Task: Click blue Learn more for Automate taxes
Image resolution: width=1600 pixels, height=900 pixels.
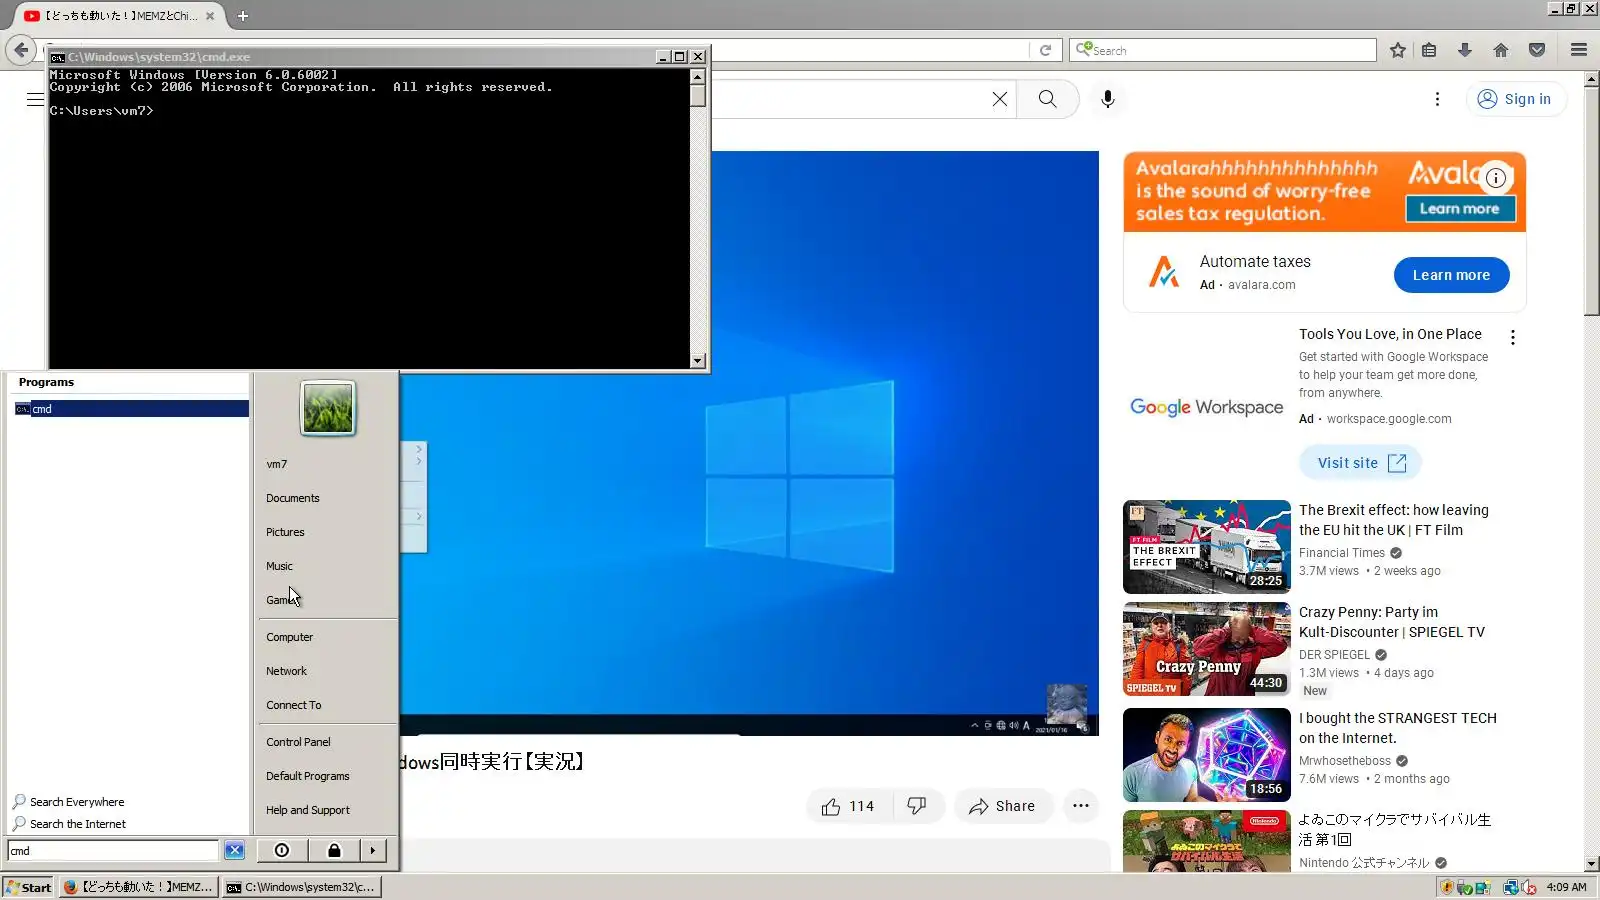Action: pos(1451,275)
